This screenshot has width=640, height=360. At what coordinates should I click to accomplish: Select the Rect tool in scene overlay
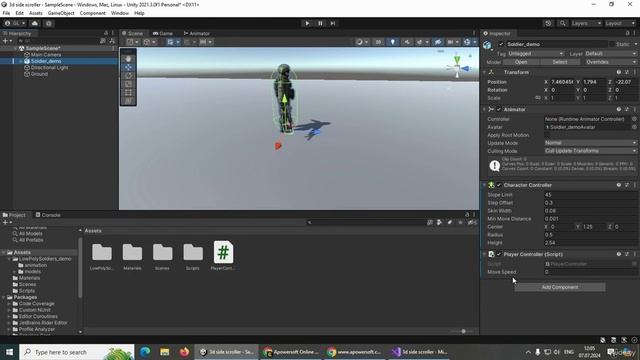[x=129, y=92]
